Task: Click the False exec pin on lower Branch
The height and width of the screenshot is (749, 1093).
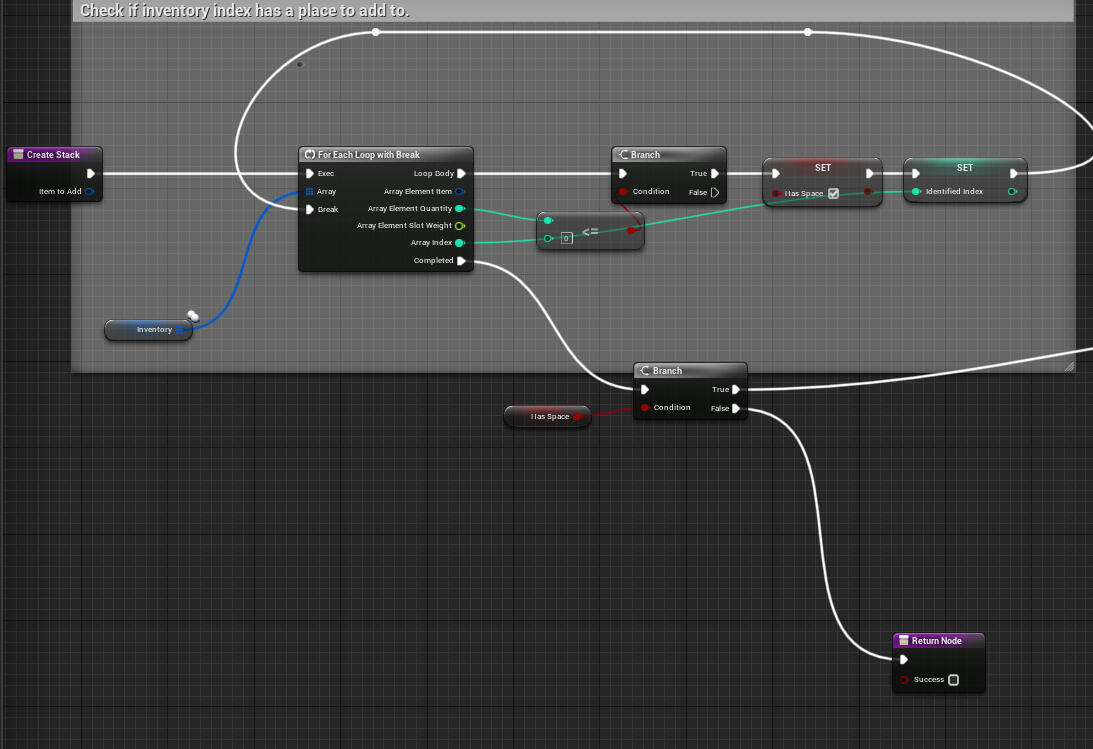Action: 737,408
